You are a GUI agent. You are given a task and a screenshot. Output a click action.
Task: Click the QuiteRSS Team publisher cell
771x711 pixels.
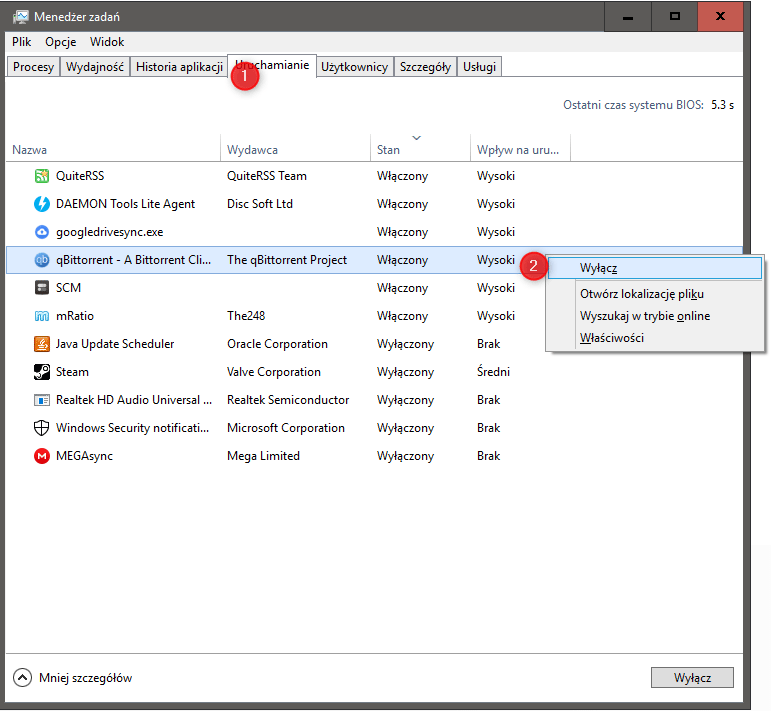[267, 176]
